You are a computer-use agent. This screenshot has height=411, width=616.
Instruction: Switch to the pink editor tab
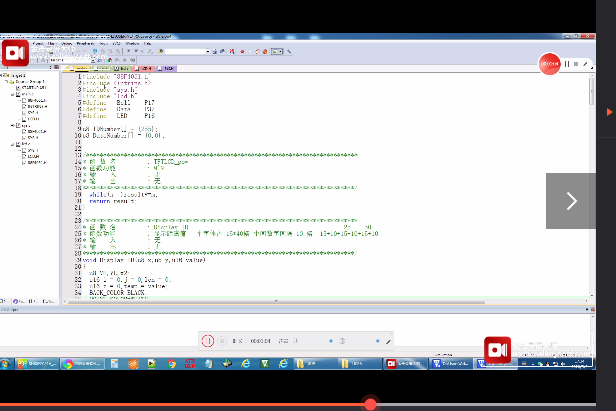click(x=143, y=69)
